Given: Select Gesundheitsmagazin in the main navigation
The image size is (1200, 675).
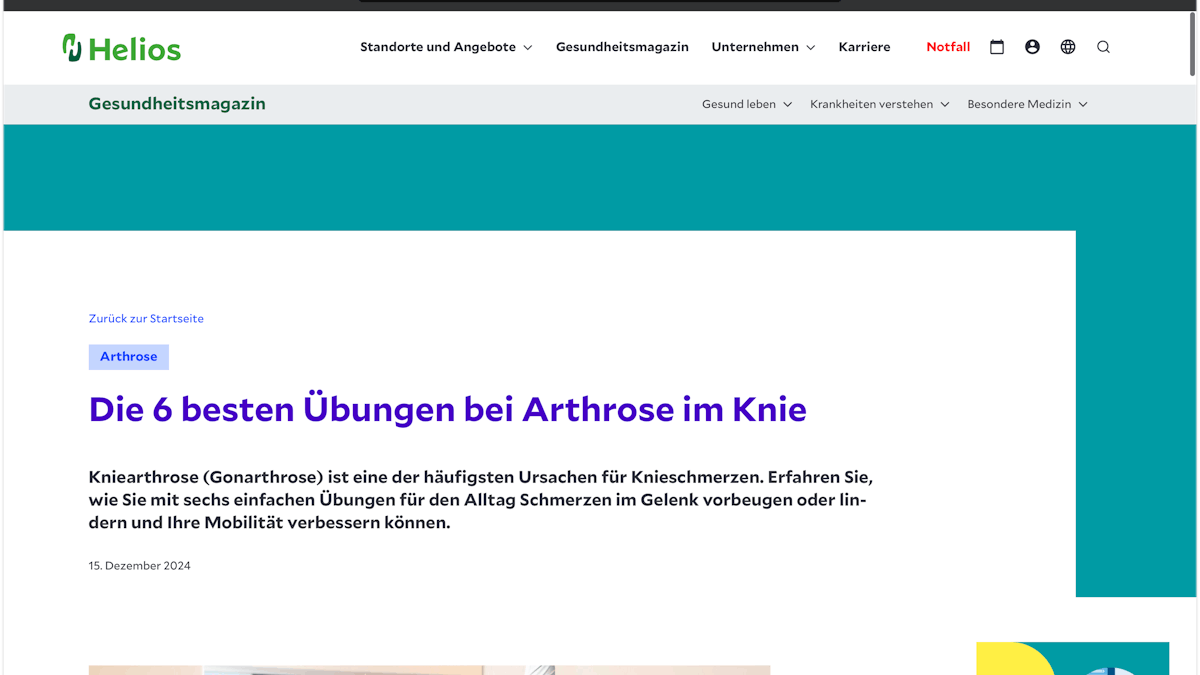Looking at the screenshot, I should pyautogui.click(x=622, y=46).
